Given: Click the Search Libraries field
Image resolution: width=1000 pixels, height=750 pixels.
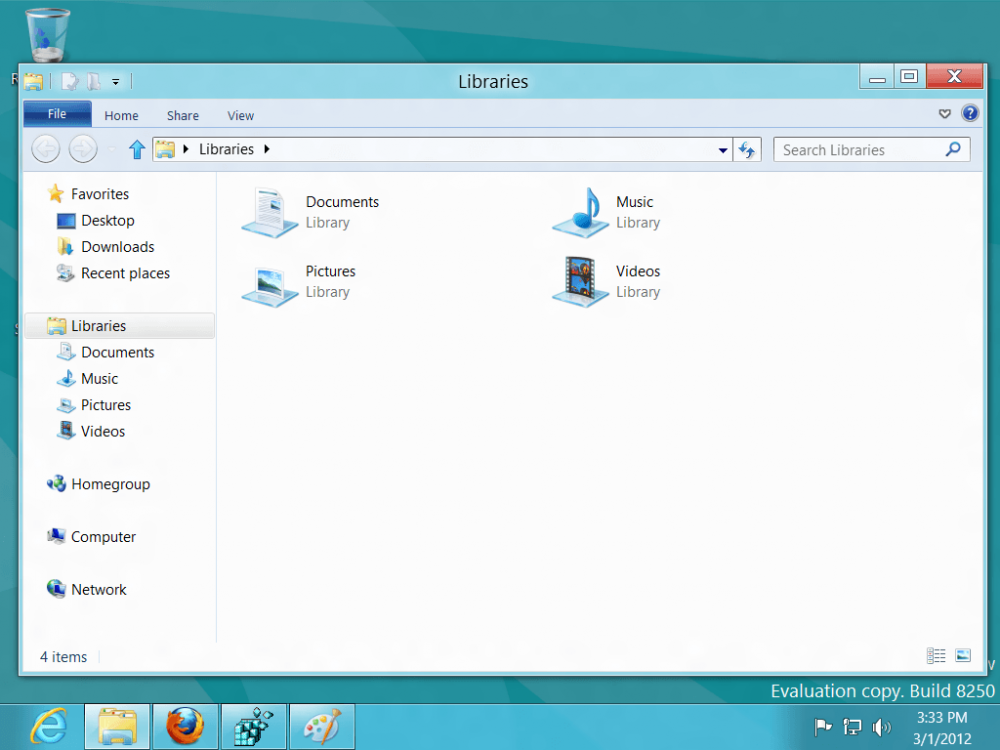Looking at the screenshot, I should pos(871,150).
